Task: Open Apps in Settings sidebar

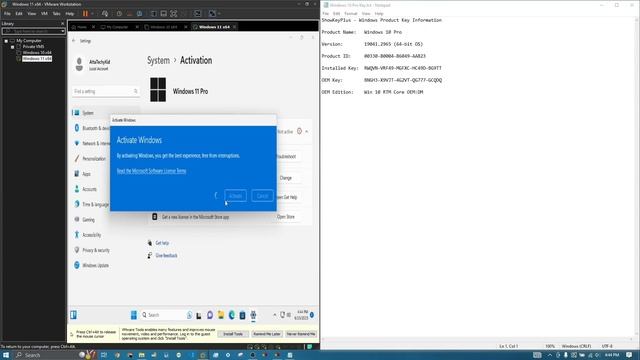Action: (x=86, y=174)
